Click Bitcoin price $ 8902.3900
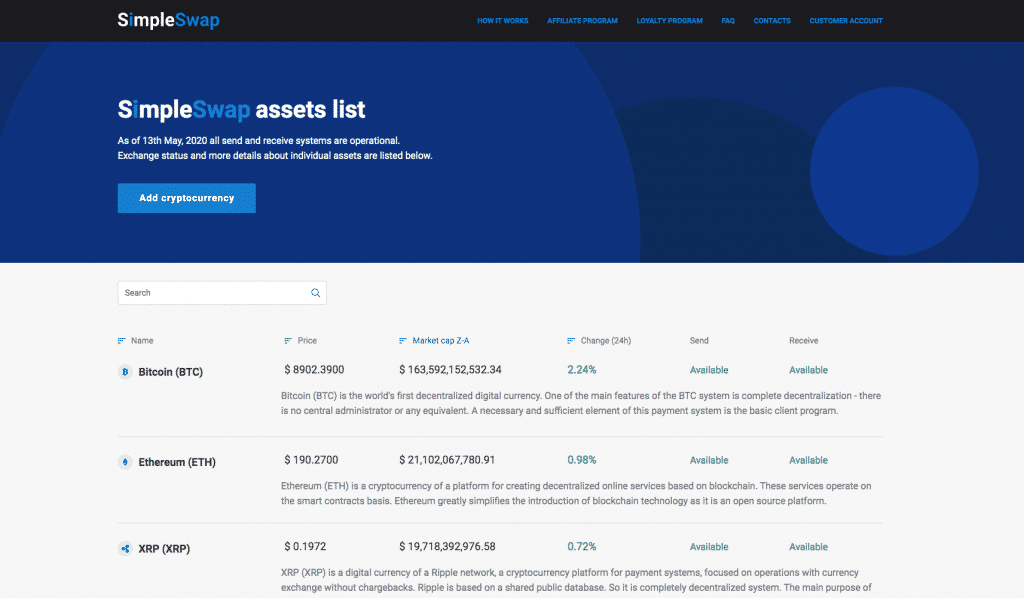 coord(314,370)
